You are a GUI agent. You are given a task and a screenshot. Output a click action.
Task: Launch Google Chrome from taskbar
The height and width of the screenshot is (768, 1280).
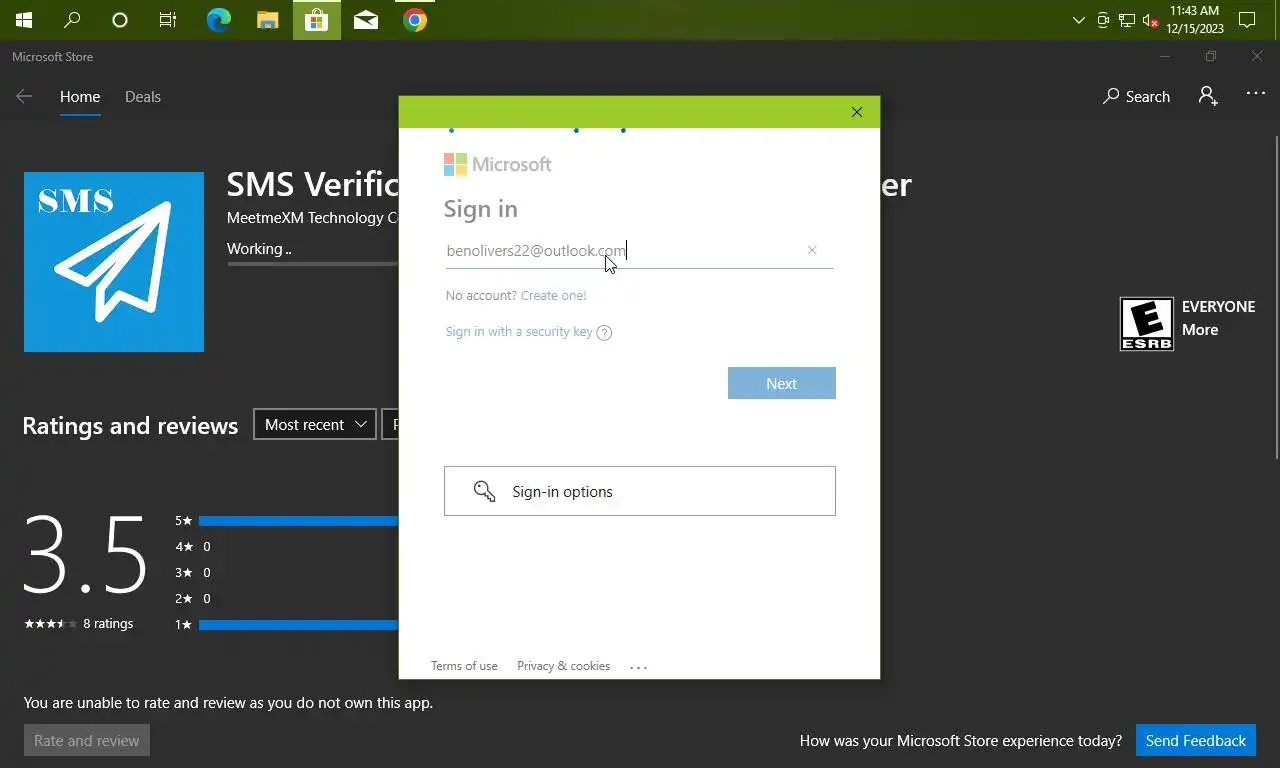coord(415,20)
